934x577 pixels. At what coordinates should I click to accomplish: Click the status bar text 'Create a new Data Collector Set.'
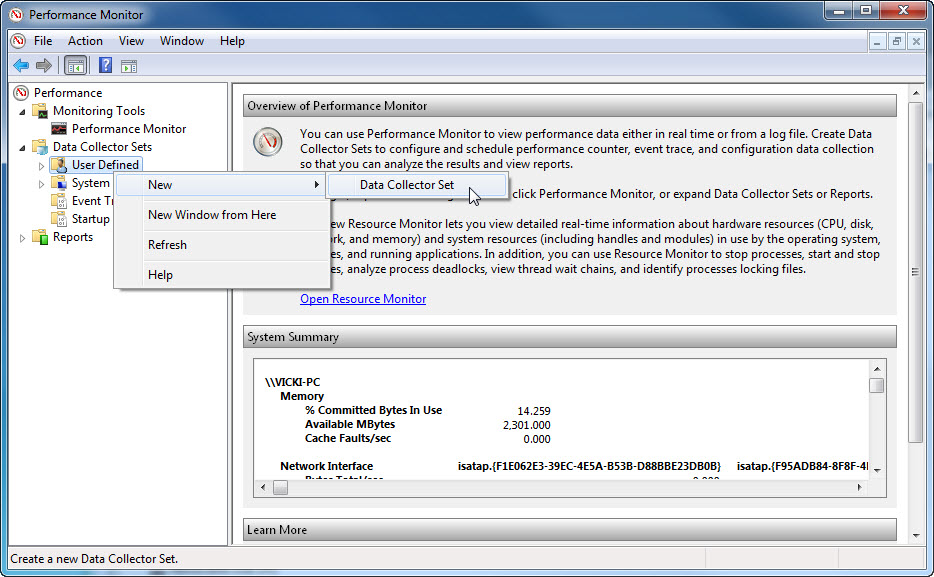click(x=94, y=559)
